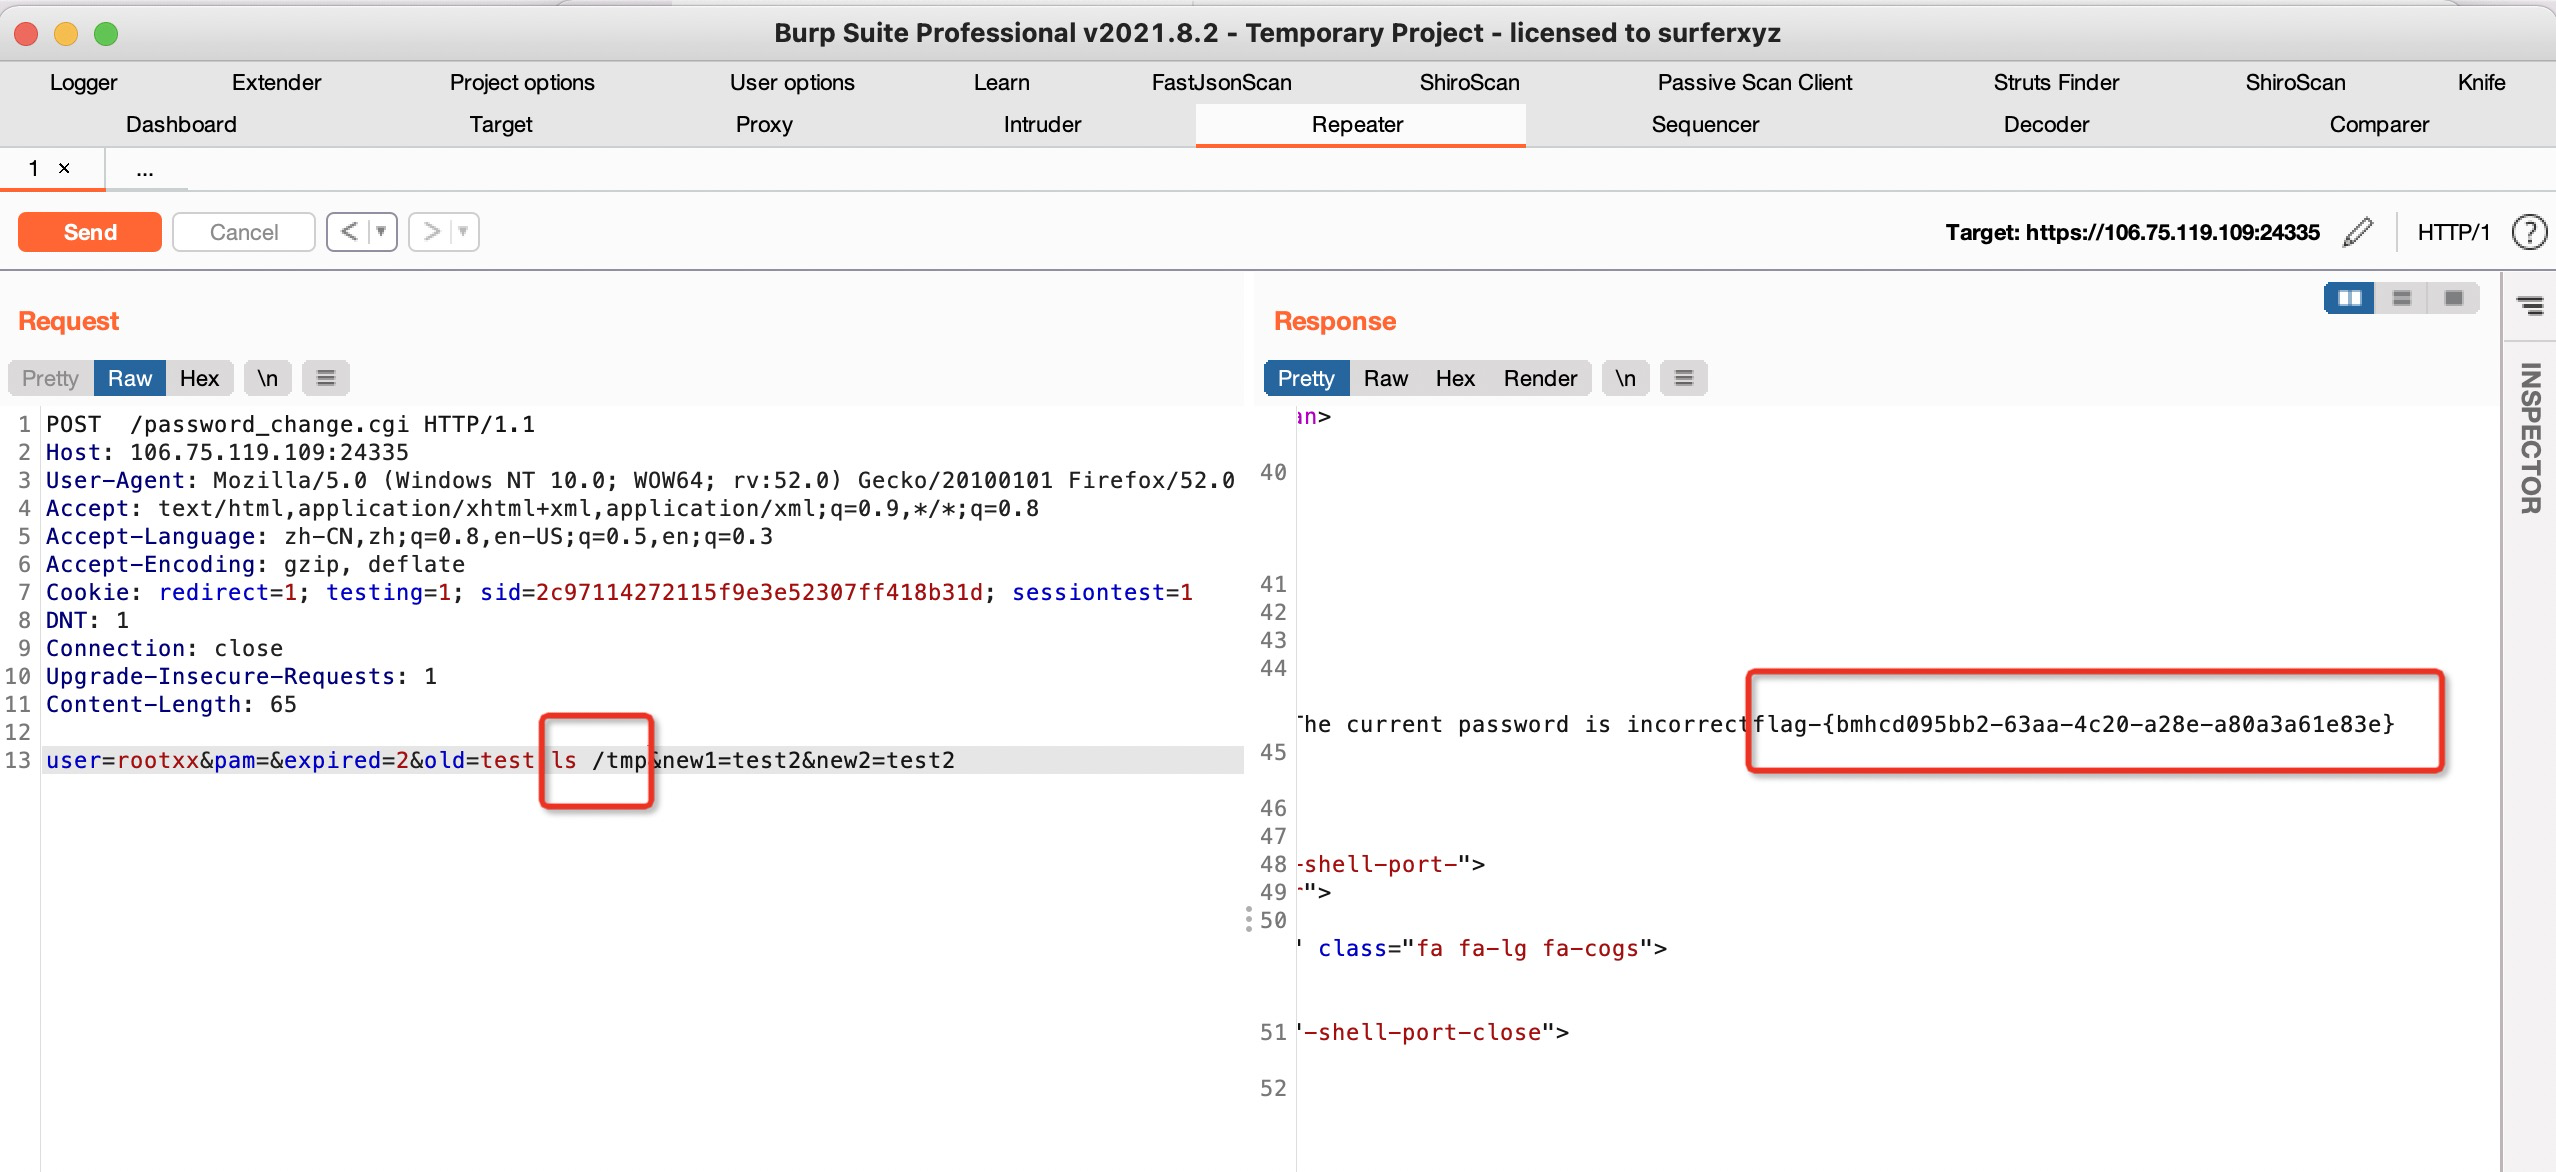Click the '-shell-port-close' response line

coord(1434,1032)
